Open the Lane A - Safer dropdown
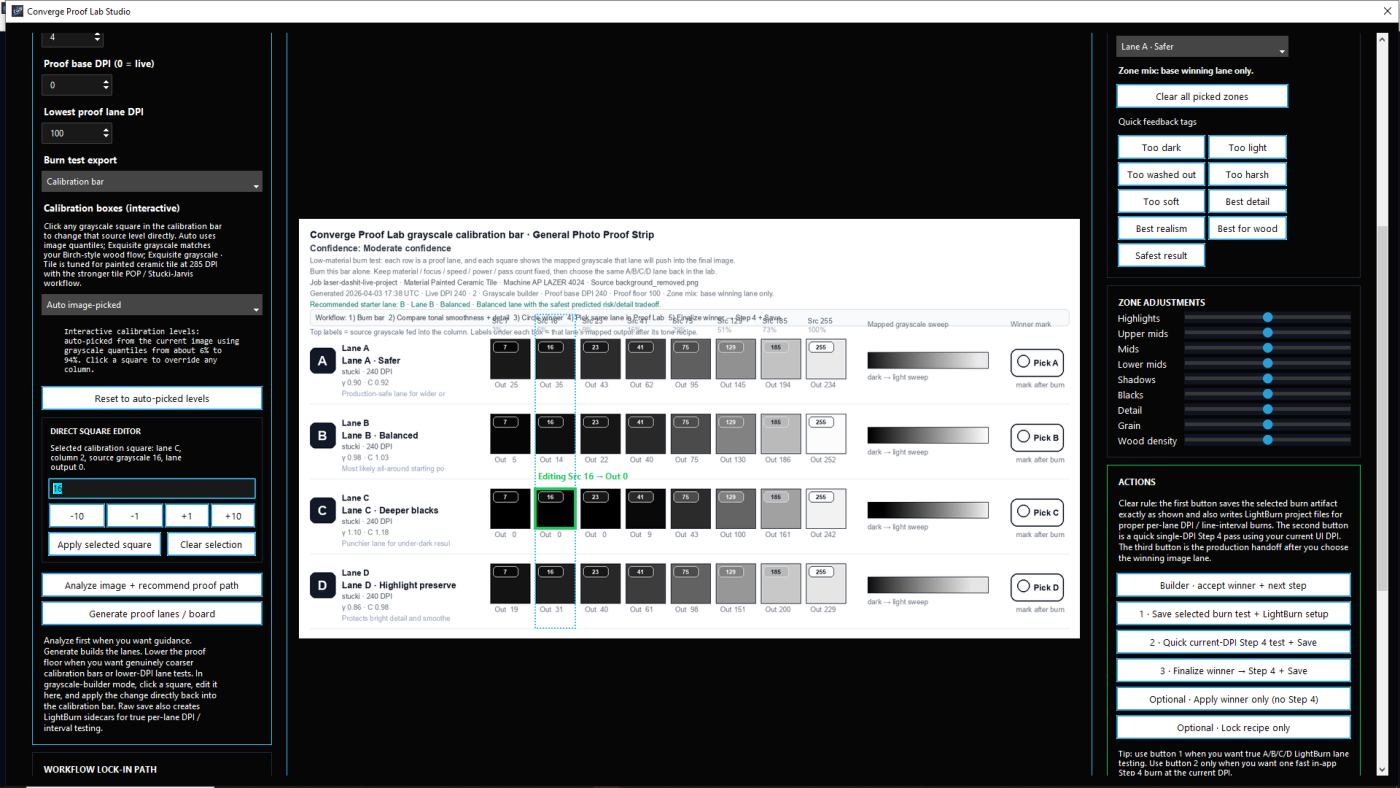Image resolution: width=1400 pixels, height=788 pixels. (1201, 47)
